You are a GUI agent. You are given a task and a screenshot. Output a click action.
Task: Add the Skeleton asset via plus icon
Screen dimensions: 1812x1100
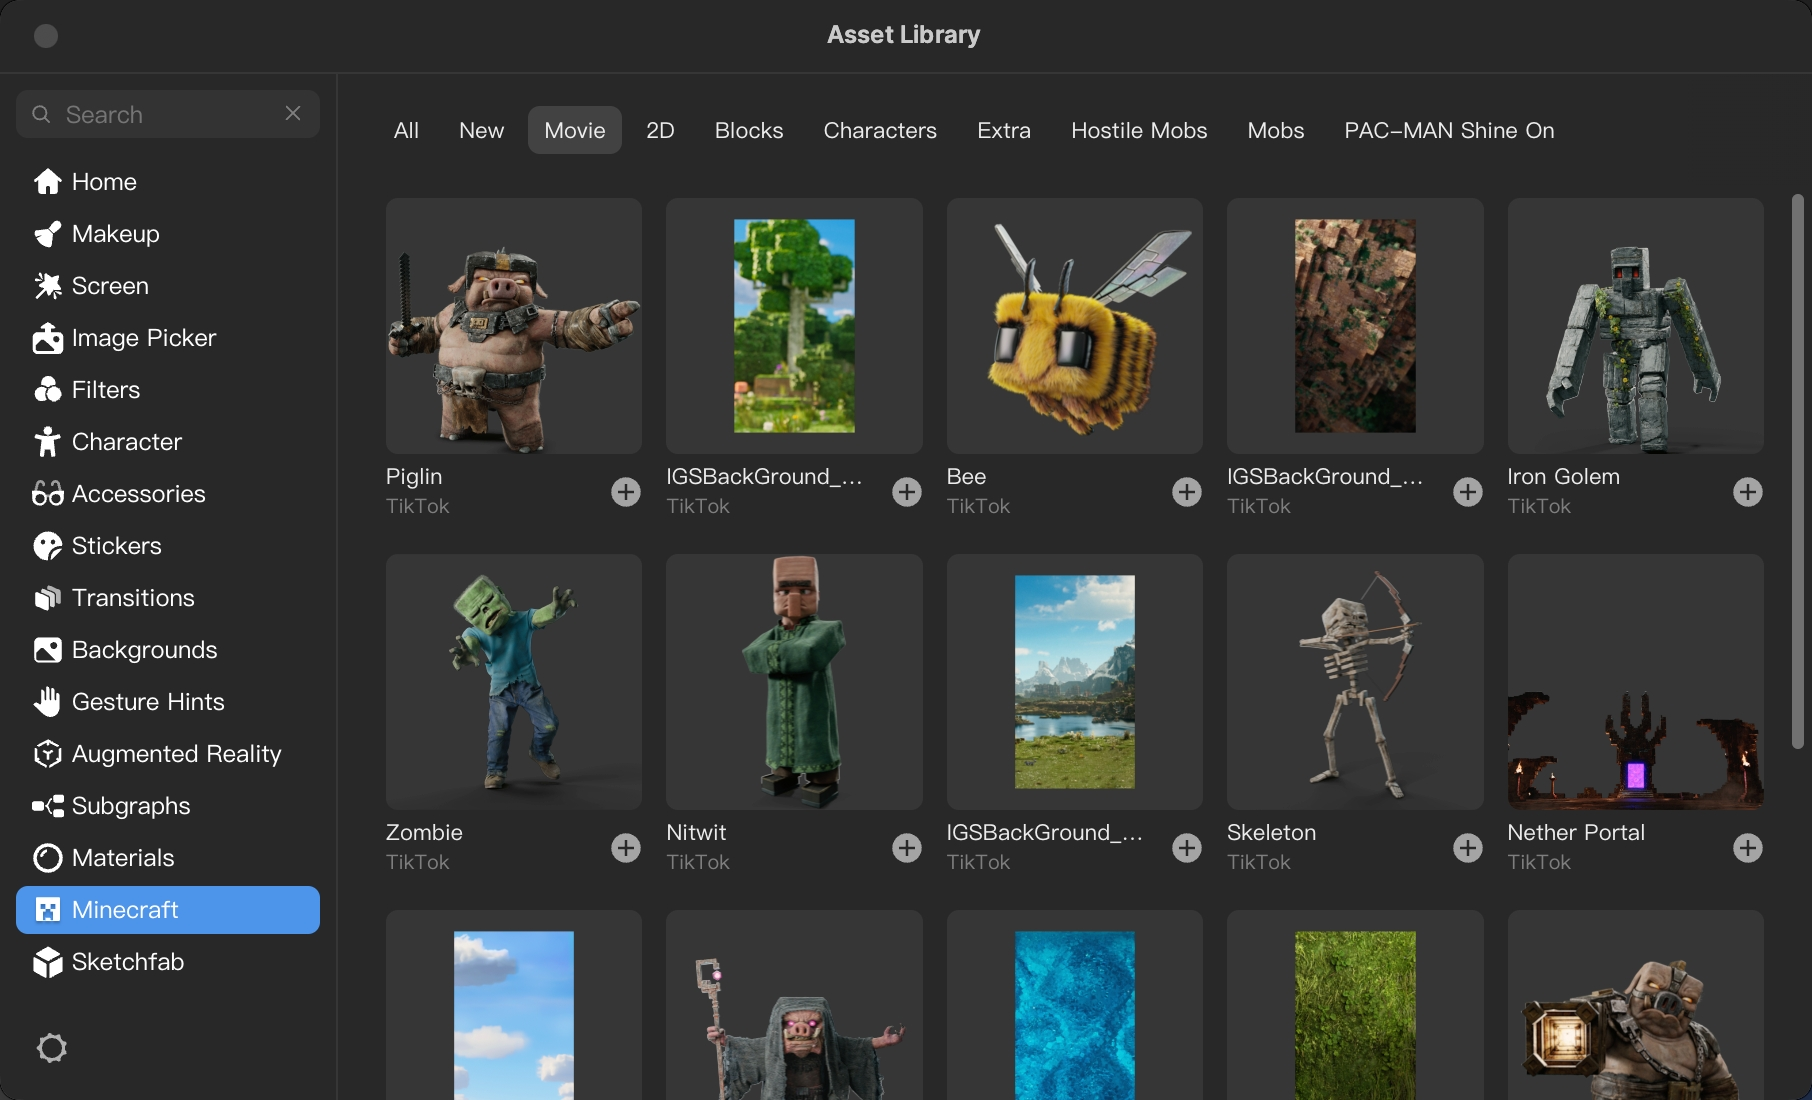[x=1467, y=848]
